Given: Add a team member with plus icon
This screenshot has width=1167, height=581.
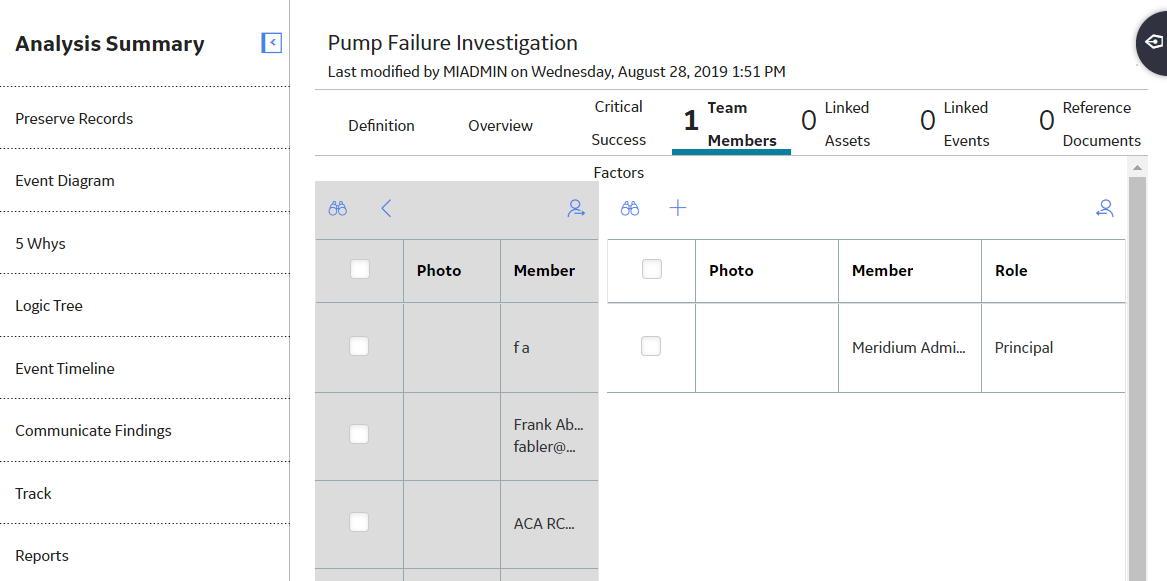Looking at the screenshot, I should click(678, 208).
